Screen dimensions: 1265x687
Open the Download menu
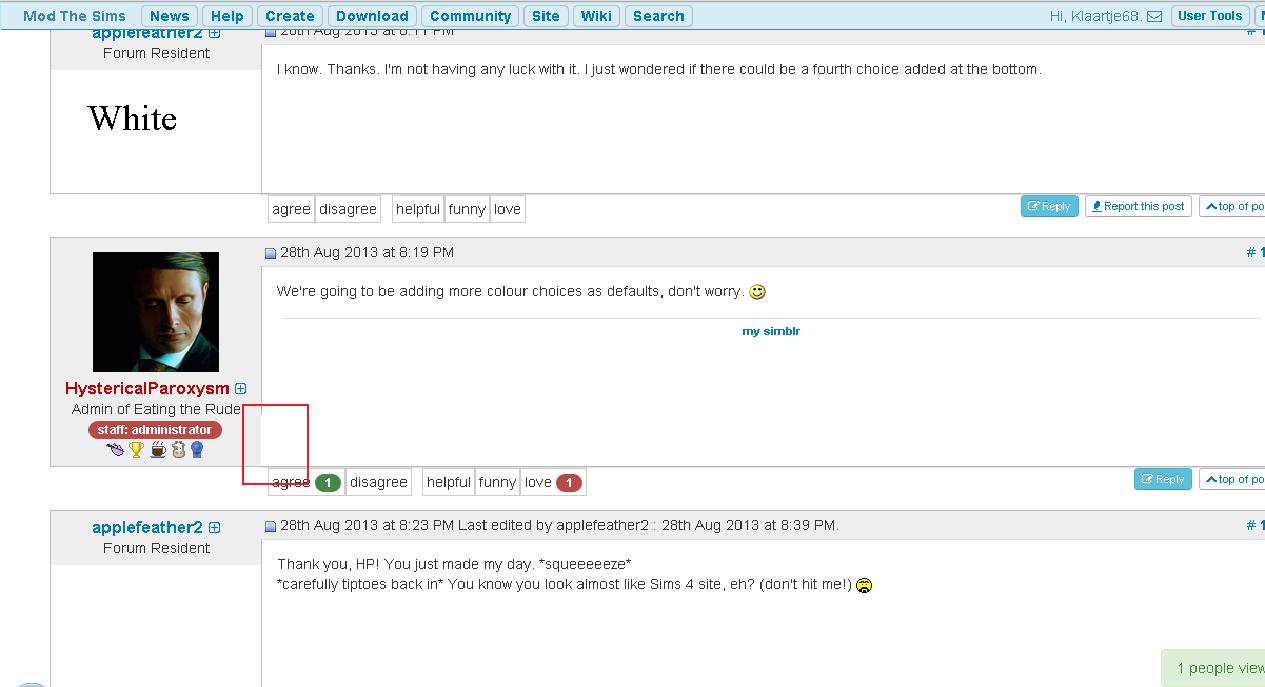click(372, 15)
